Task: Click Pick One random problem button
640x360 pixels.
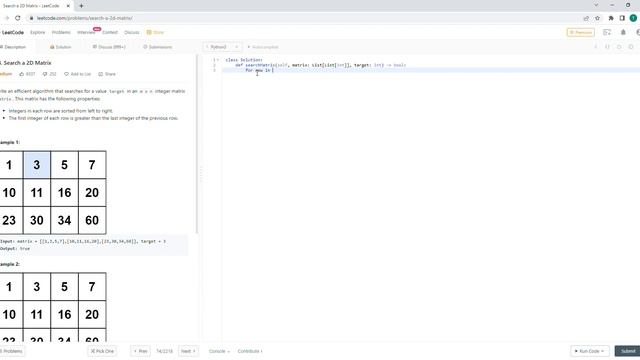Action: [x=102, y=351]
